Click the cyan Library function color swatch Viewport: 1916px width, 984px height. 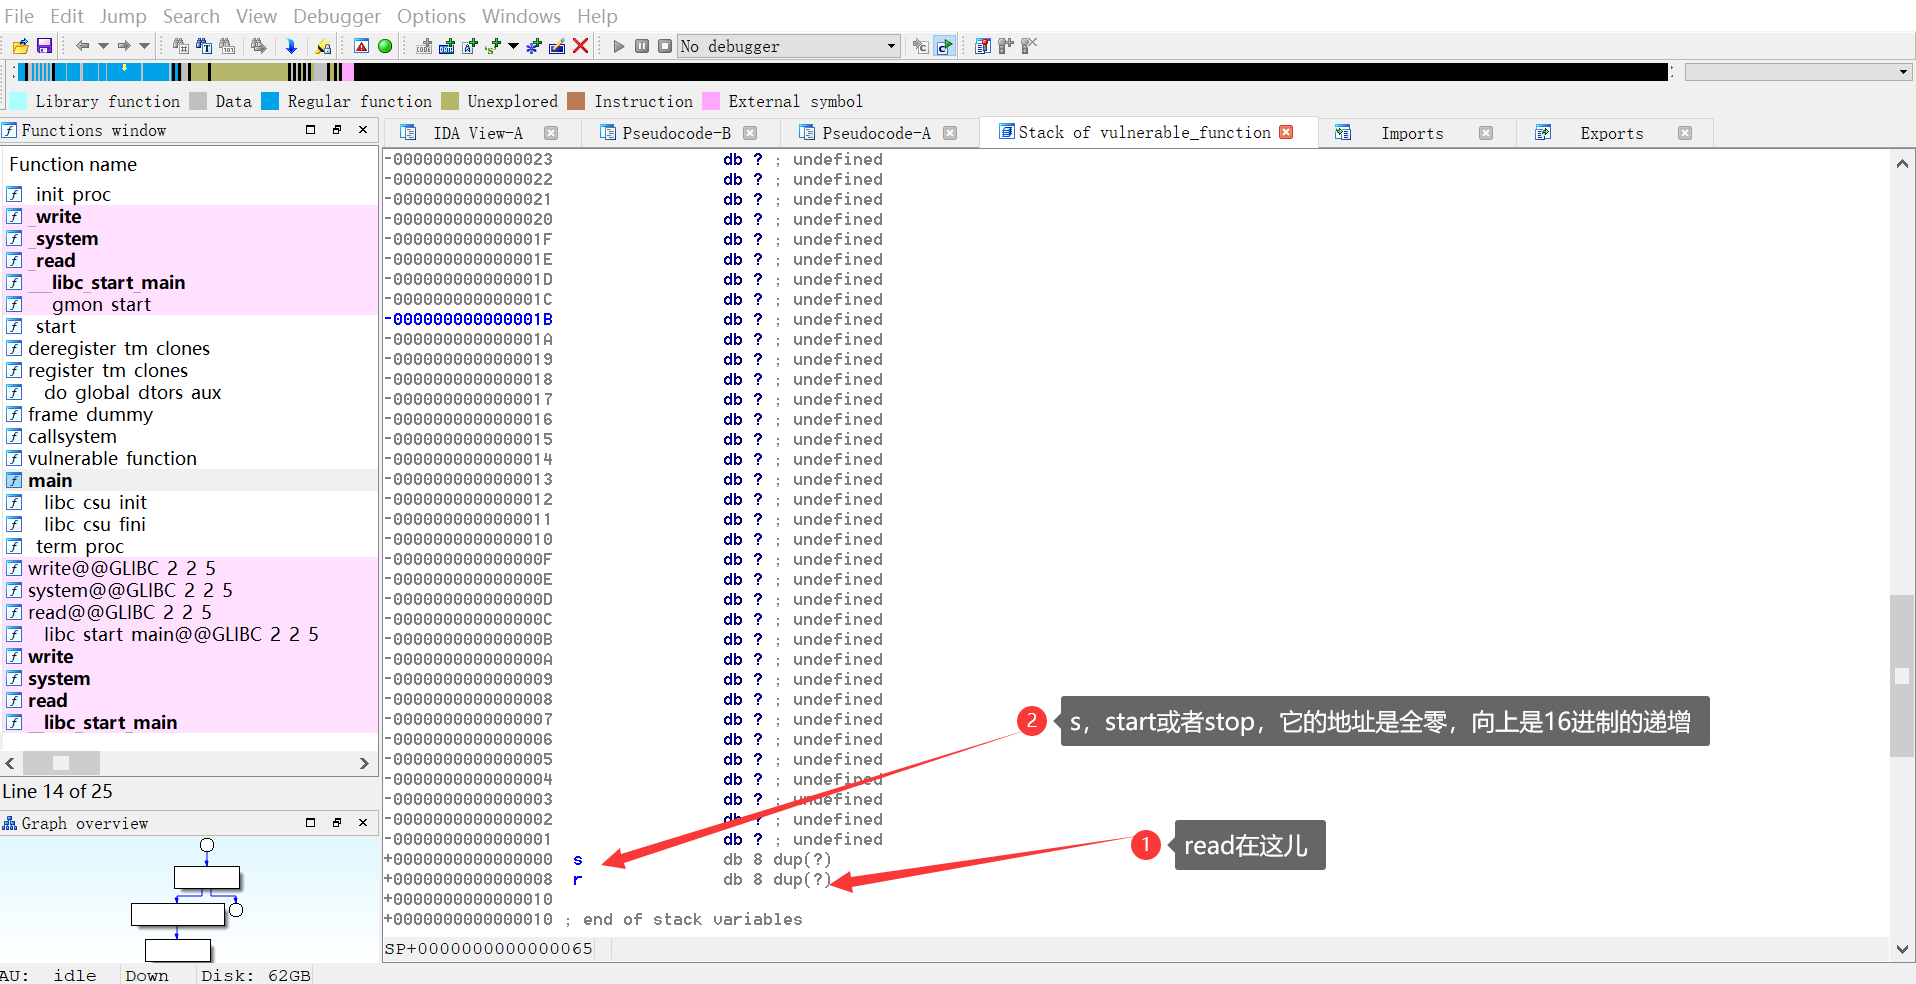click(17, 101)
